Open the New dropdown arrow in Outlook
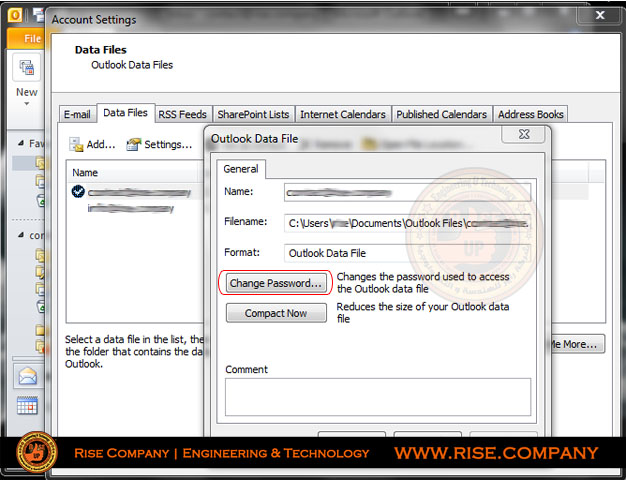This screenshot has height=480, width=626. [x=27, y=104]
